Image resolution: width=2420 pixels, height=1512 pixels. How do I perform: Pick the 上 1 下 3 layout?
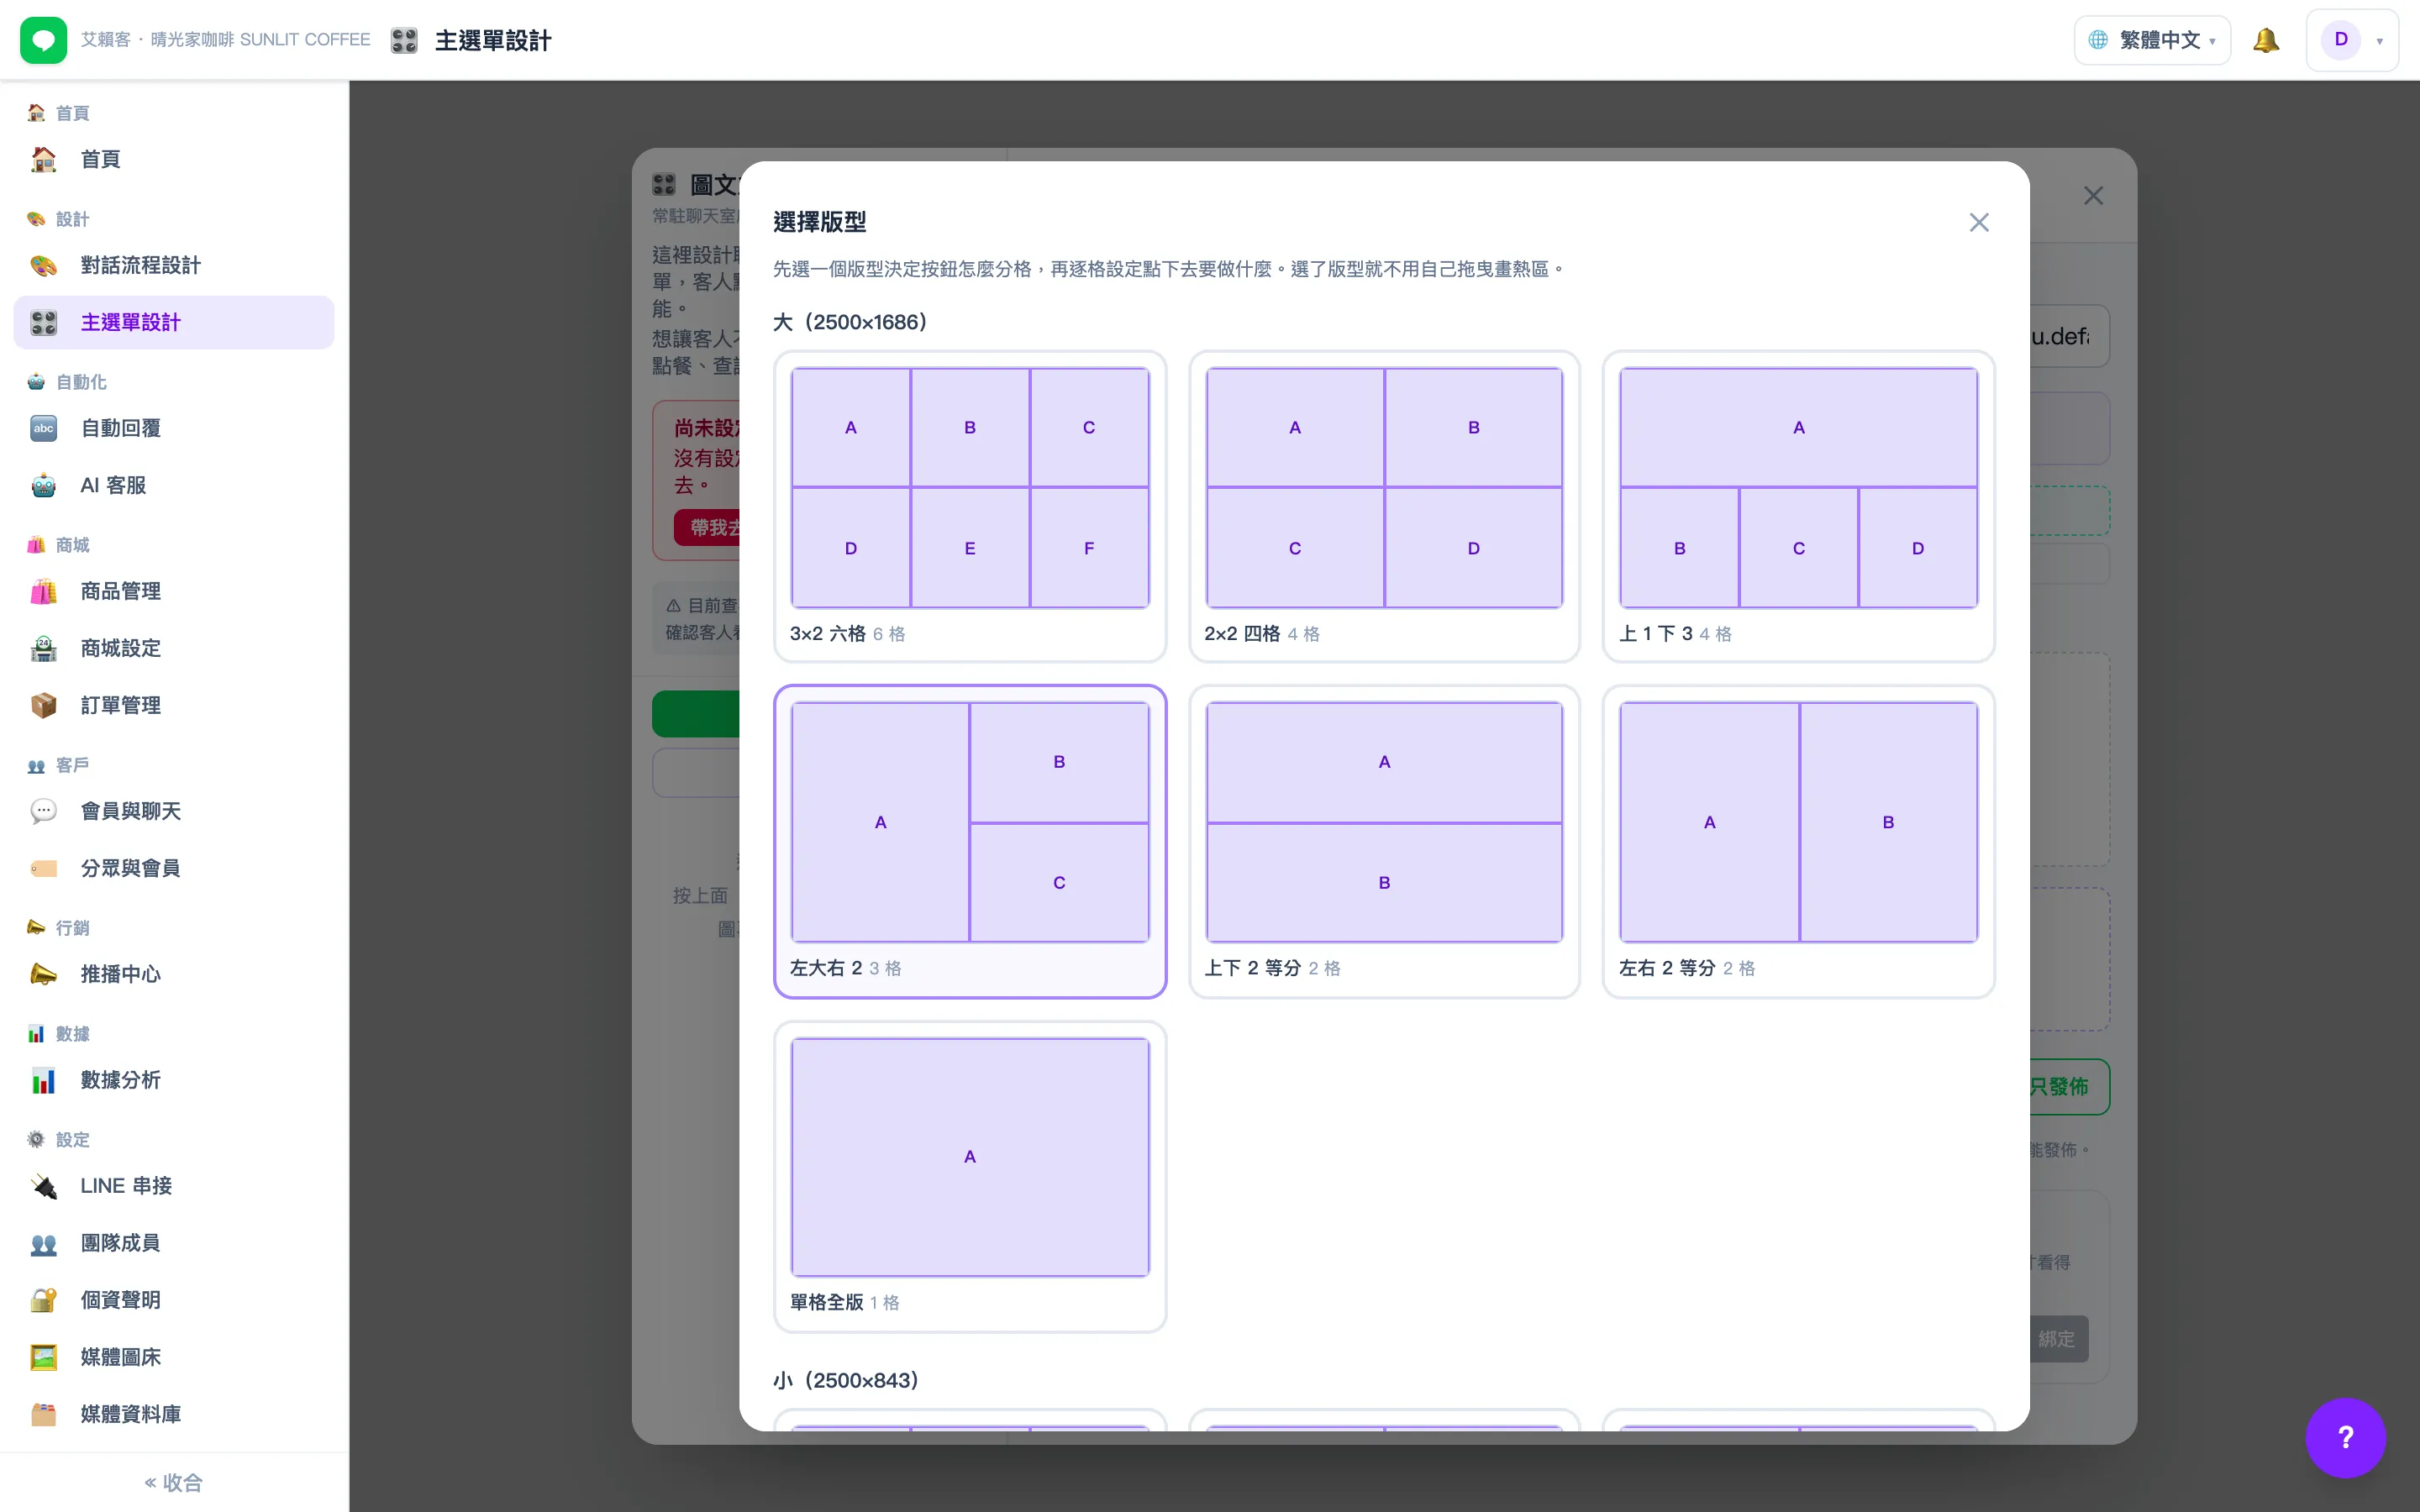point(1798,506)
